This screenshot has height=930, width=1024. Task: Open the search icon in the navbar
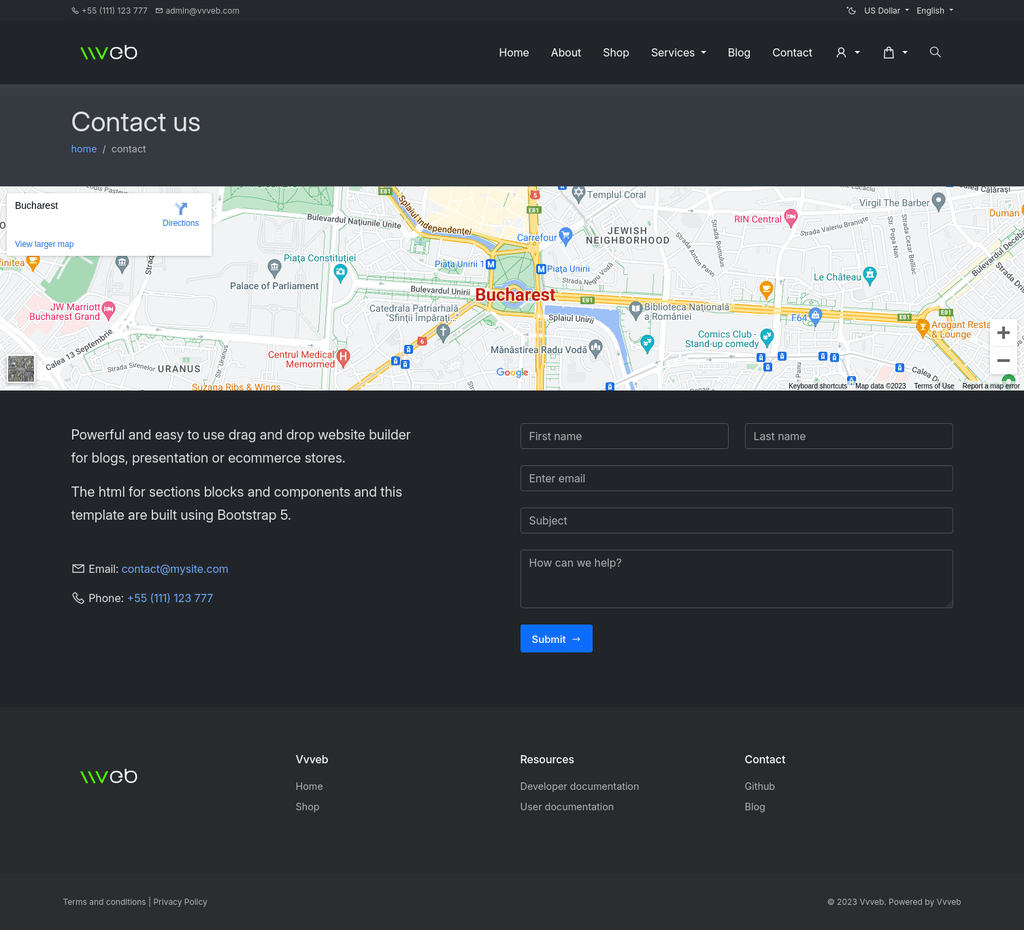tap(935, 52)
